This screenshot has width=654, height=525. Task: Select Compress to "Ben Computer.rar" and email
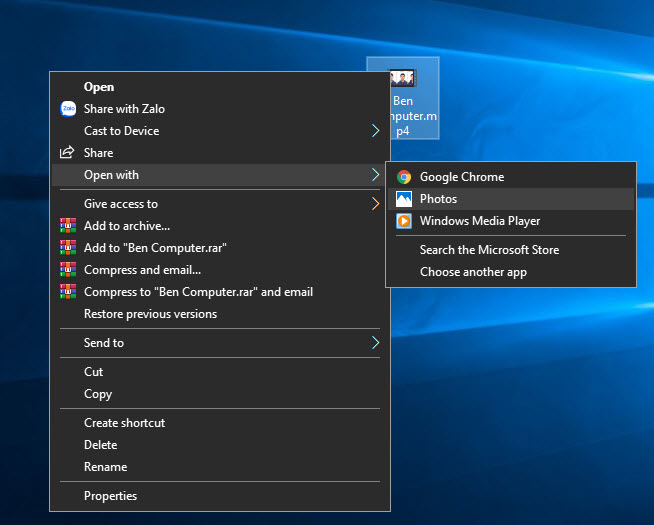(220, 291)
